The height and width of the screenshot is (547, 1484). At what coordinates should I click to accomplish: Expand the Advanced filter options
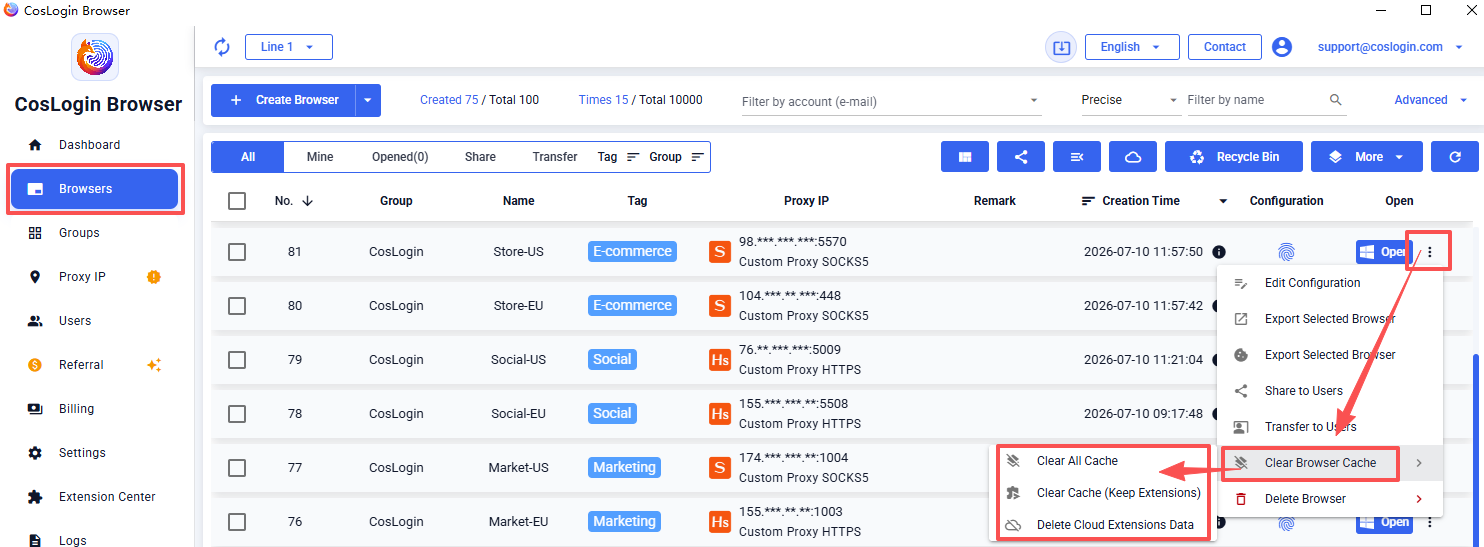click(x=1431, y=100)
